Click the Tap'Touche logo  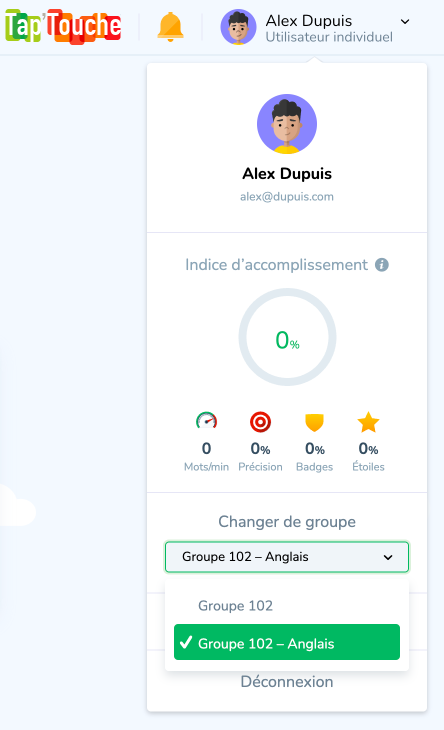point(63,27)
